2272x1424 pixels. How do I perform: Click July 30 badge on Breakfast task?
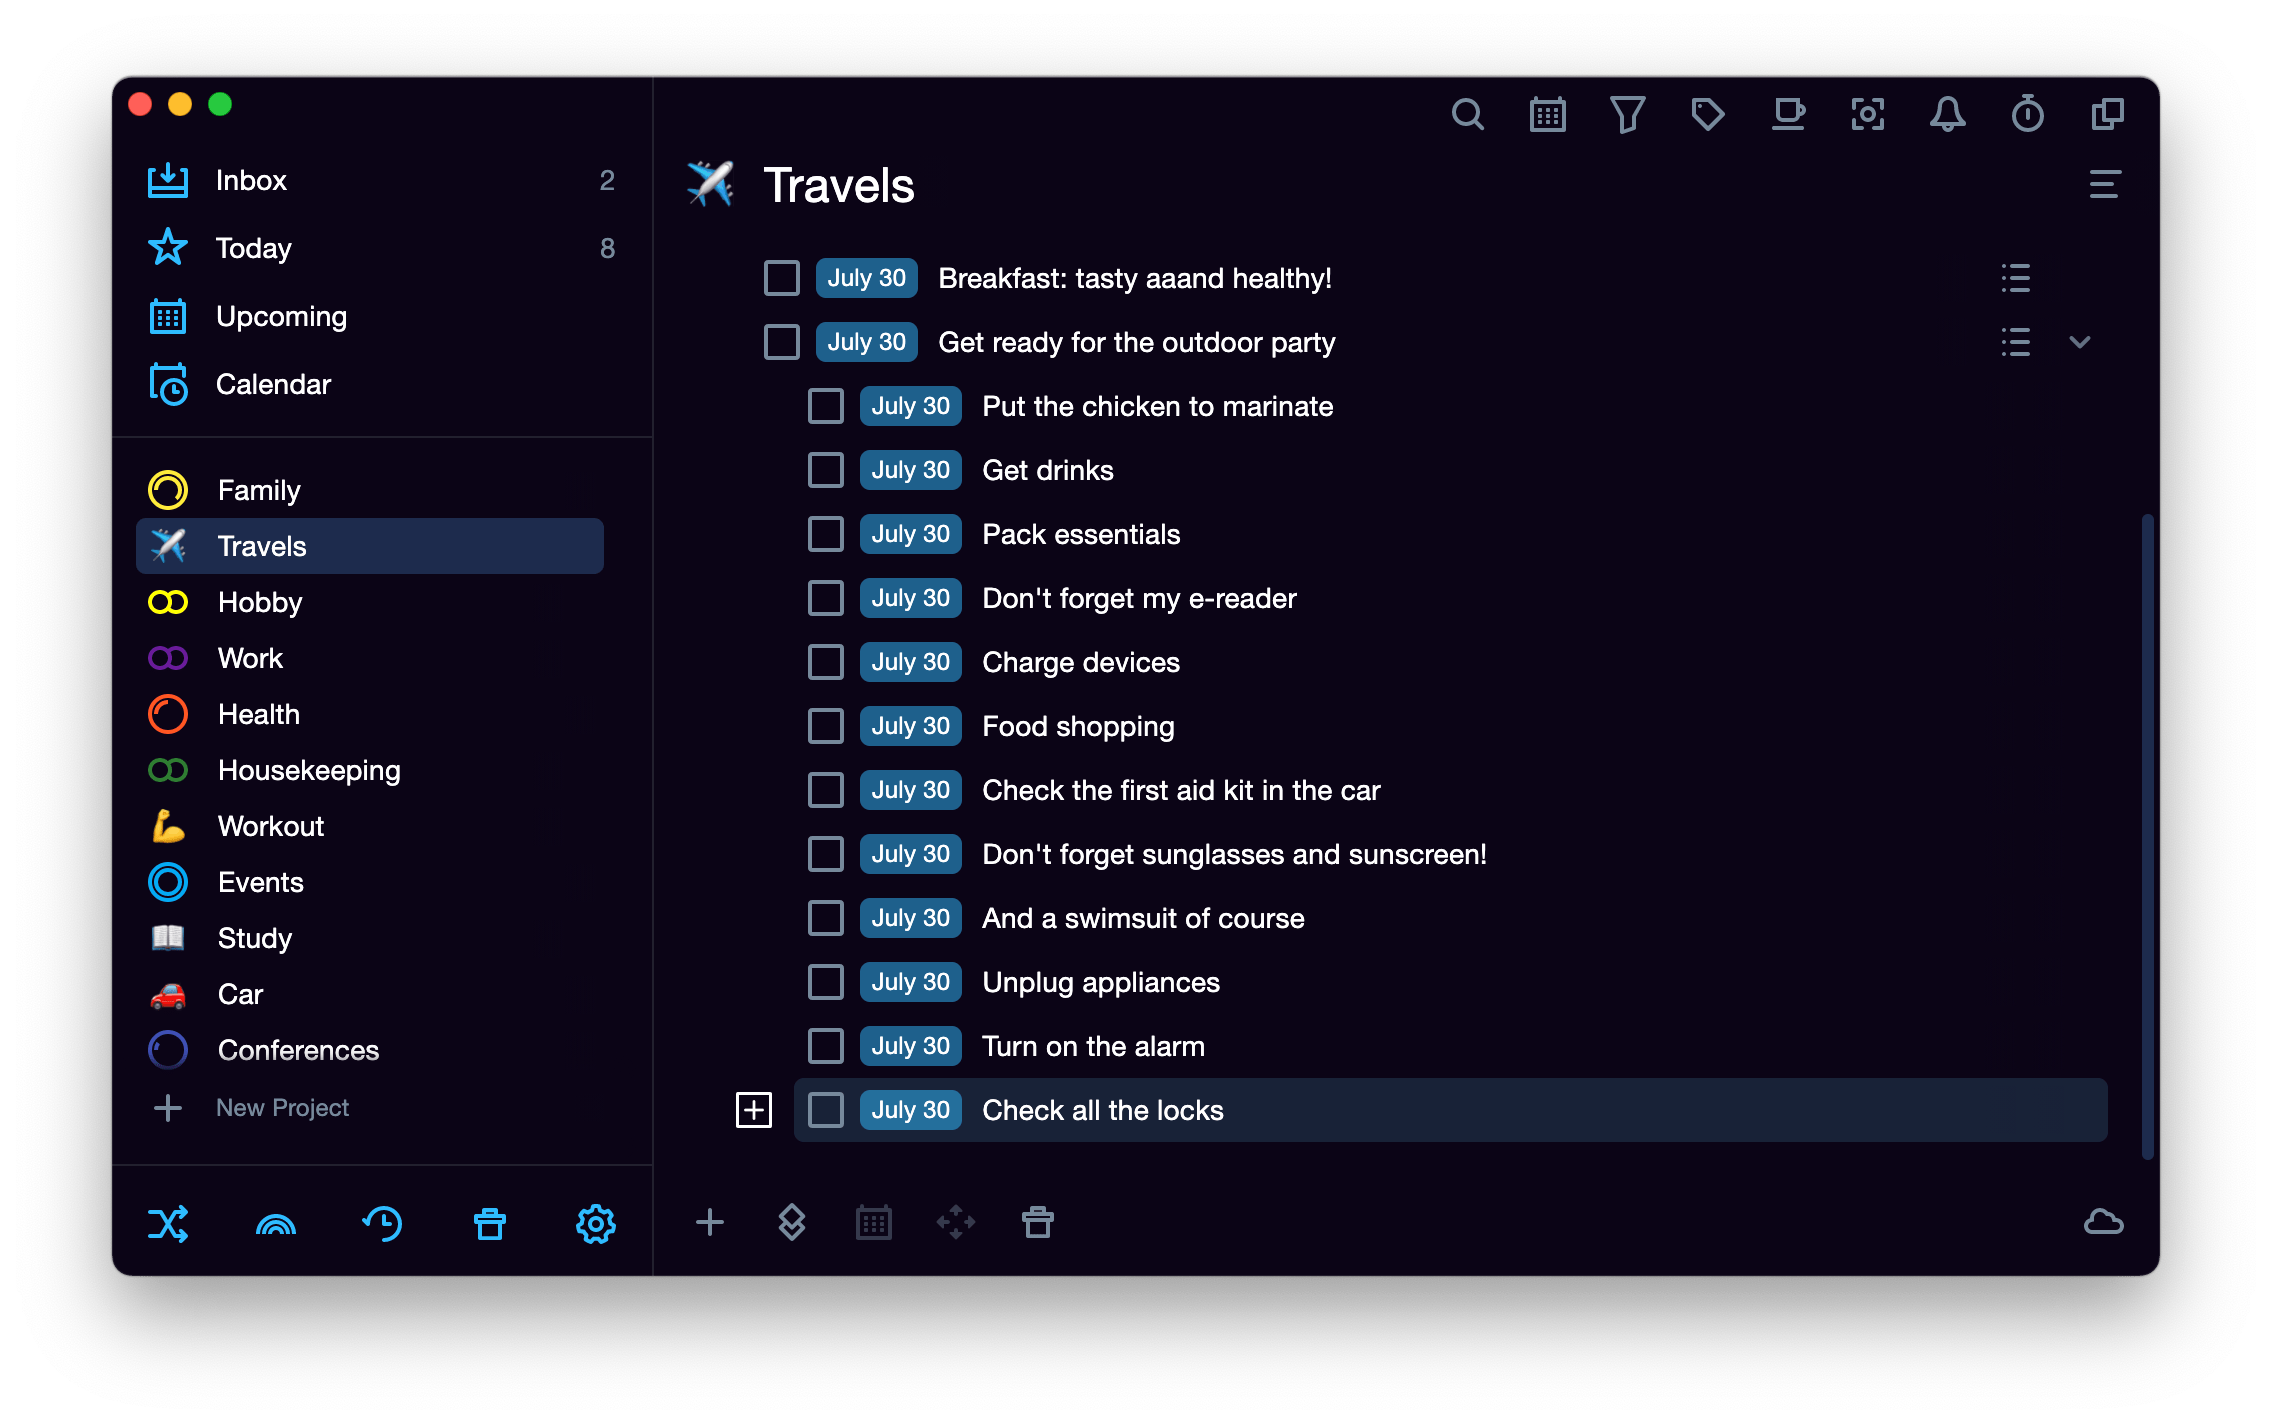(866, 278)
